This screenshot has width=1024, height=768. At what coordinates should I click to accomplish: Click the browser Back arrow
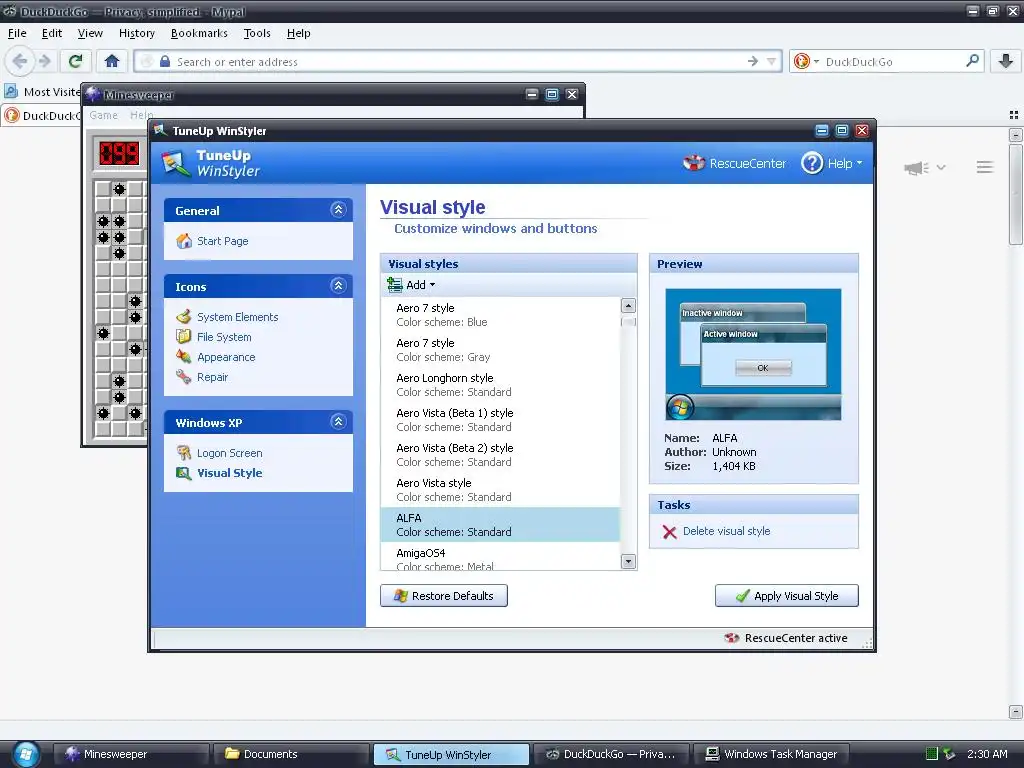pyautogui.click(x=20, y=61)
